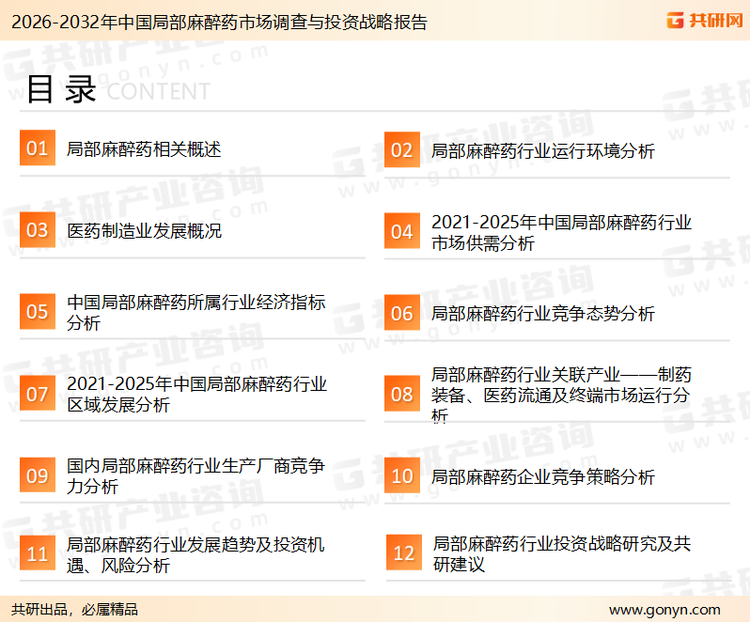The image size is (750, 622).
Task: Click the CONTENT subtitle text
Action: (158, 91)
